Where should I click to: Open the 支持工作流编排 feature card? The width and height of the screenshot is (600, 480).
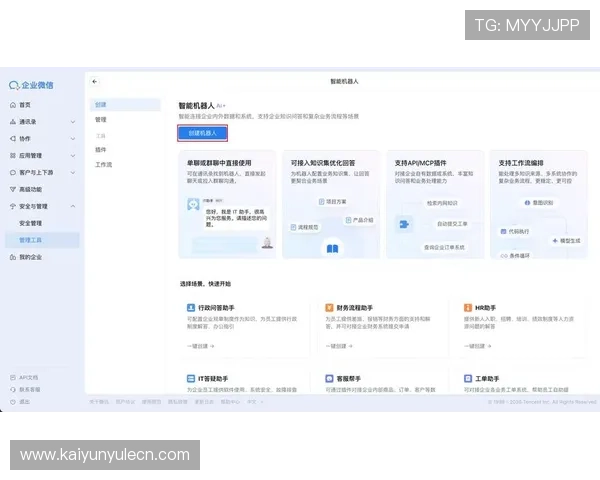click(539, 204)
